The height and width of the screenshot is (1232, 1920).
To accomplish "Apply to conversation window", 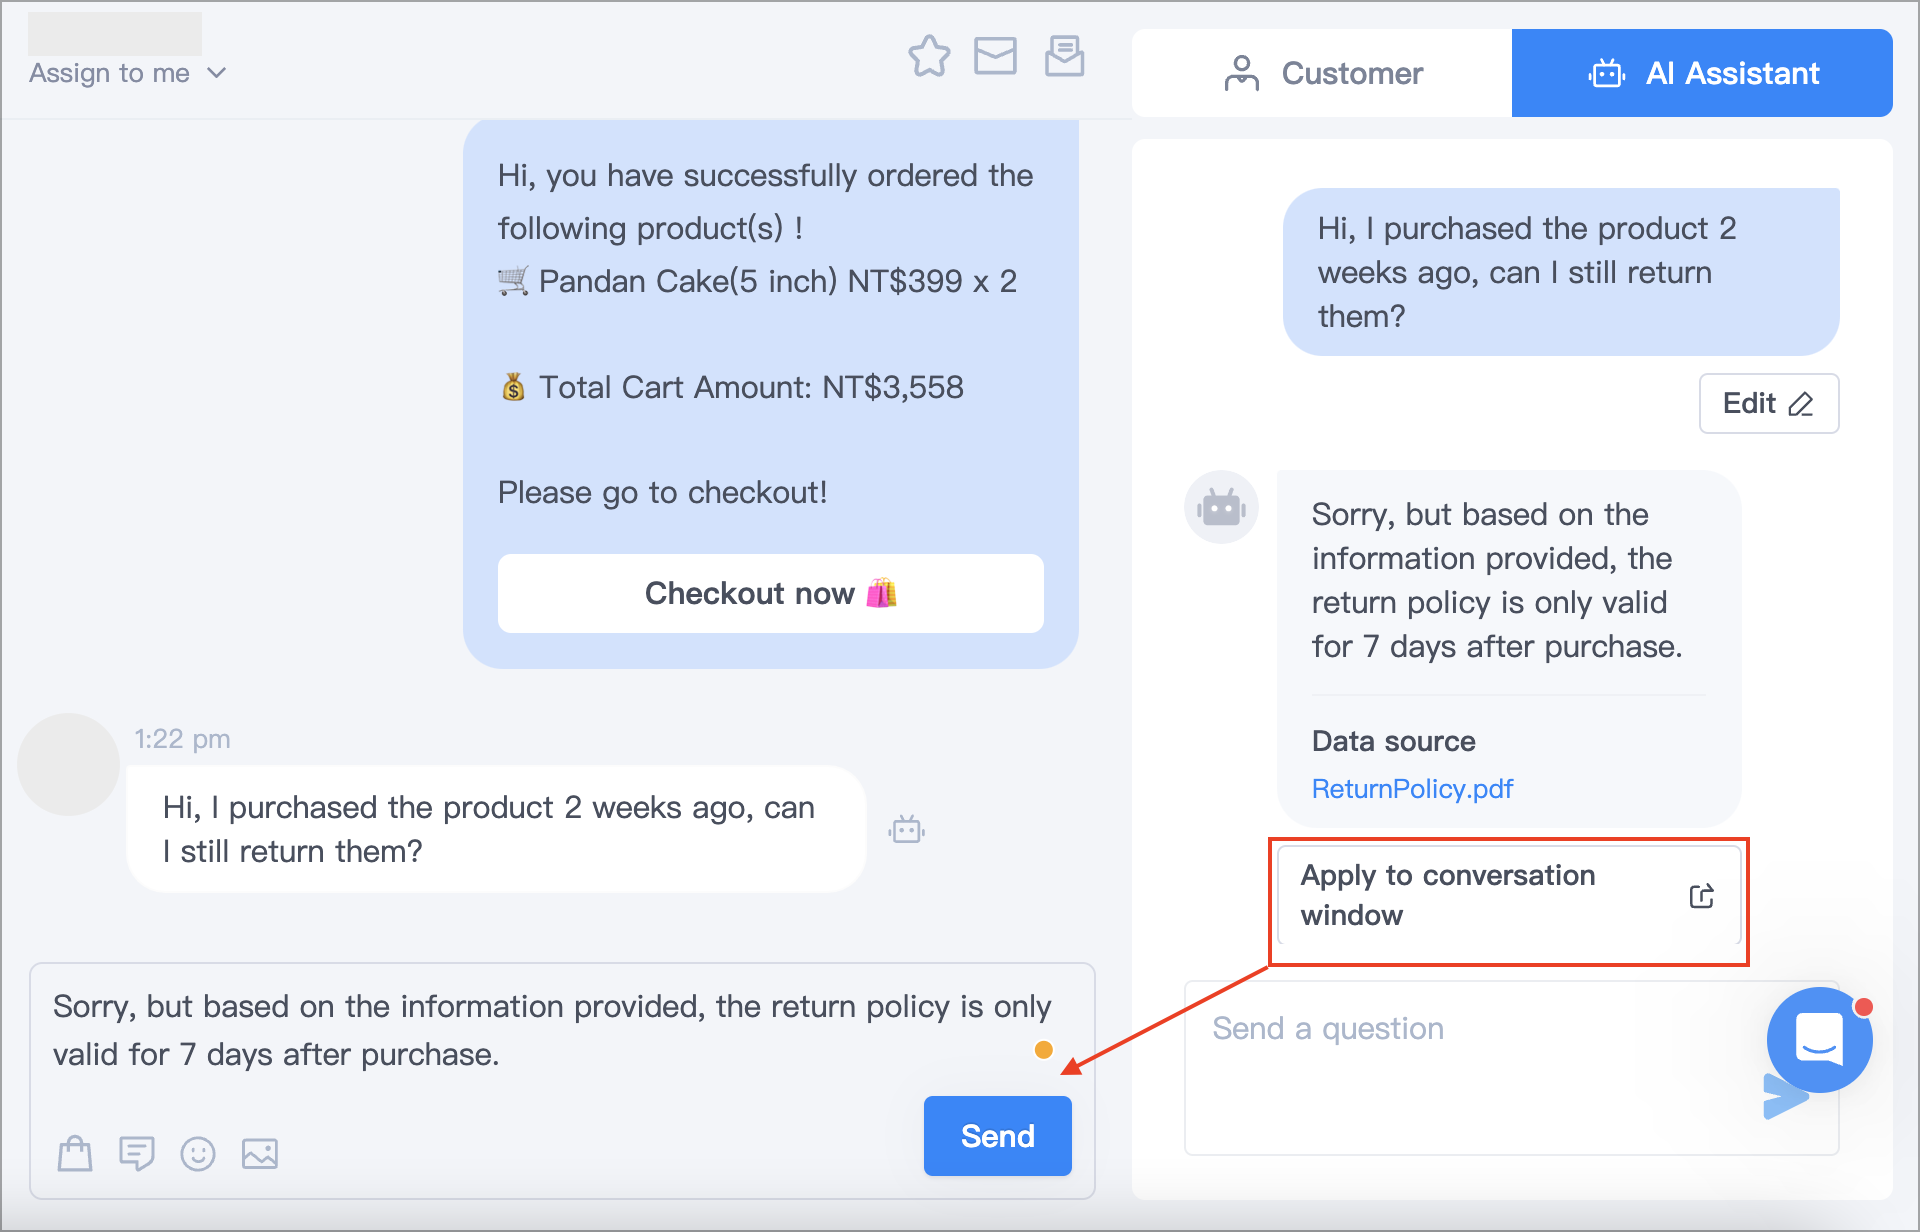I will [x=1508, y=895].
